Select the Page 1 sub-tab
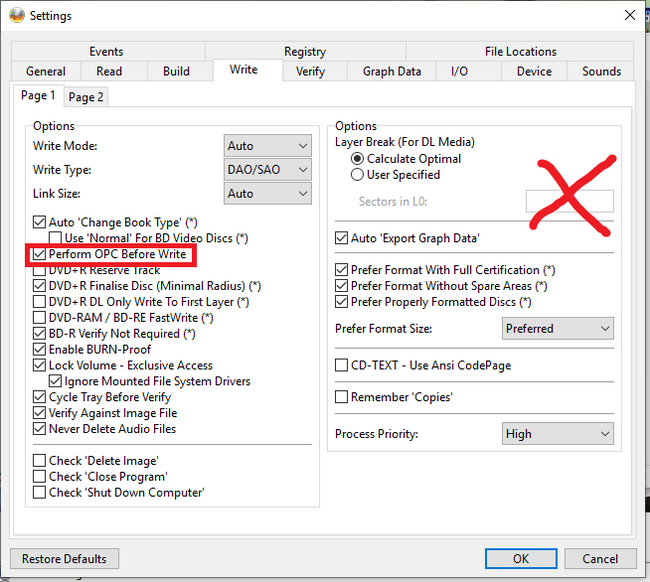The width and height of the screenshot is (650, 582). (38, 96)
